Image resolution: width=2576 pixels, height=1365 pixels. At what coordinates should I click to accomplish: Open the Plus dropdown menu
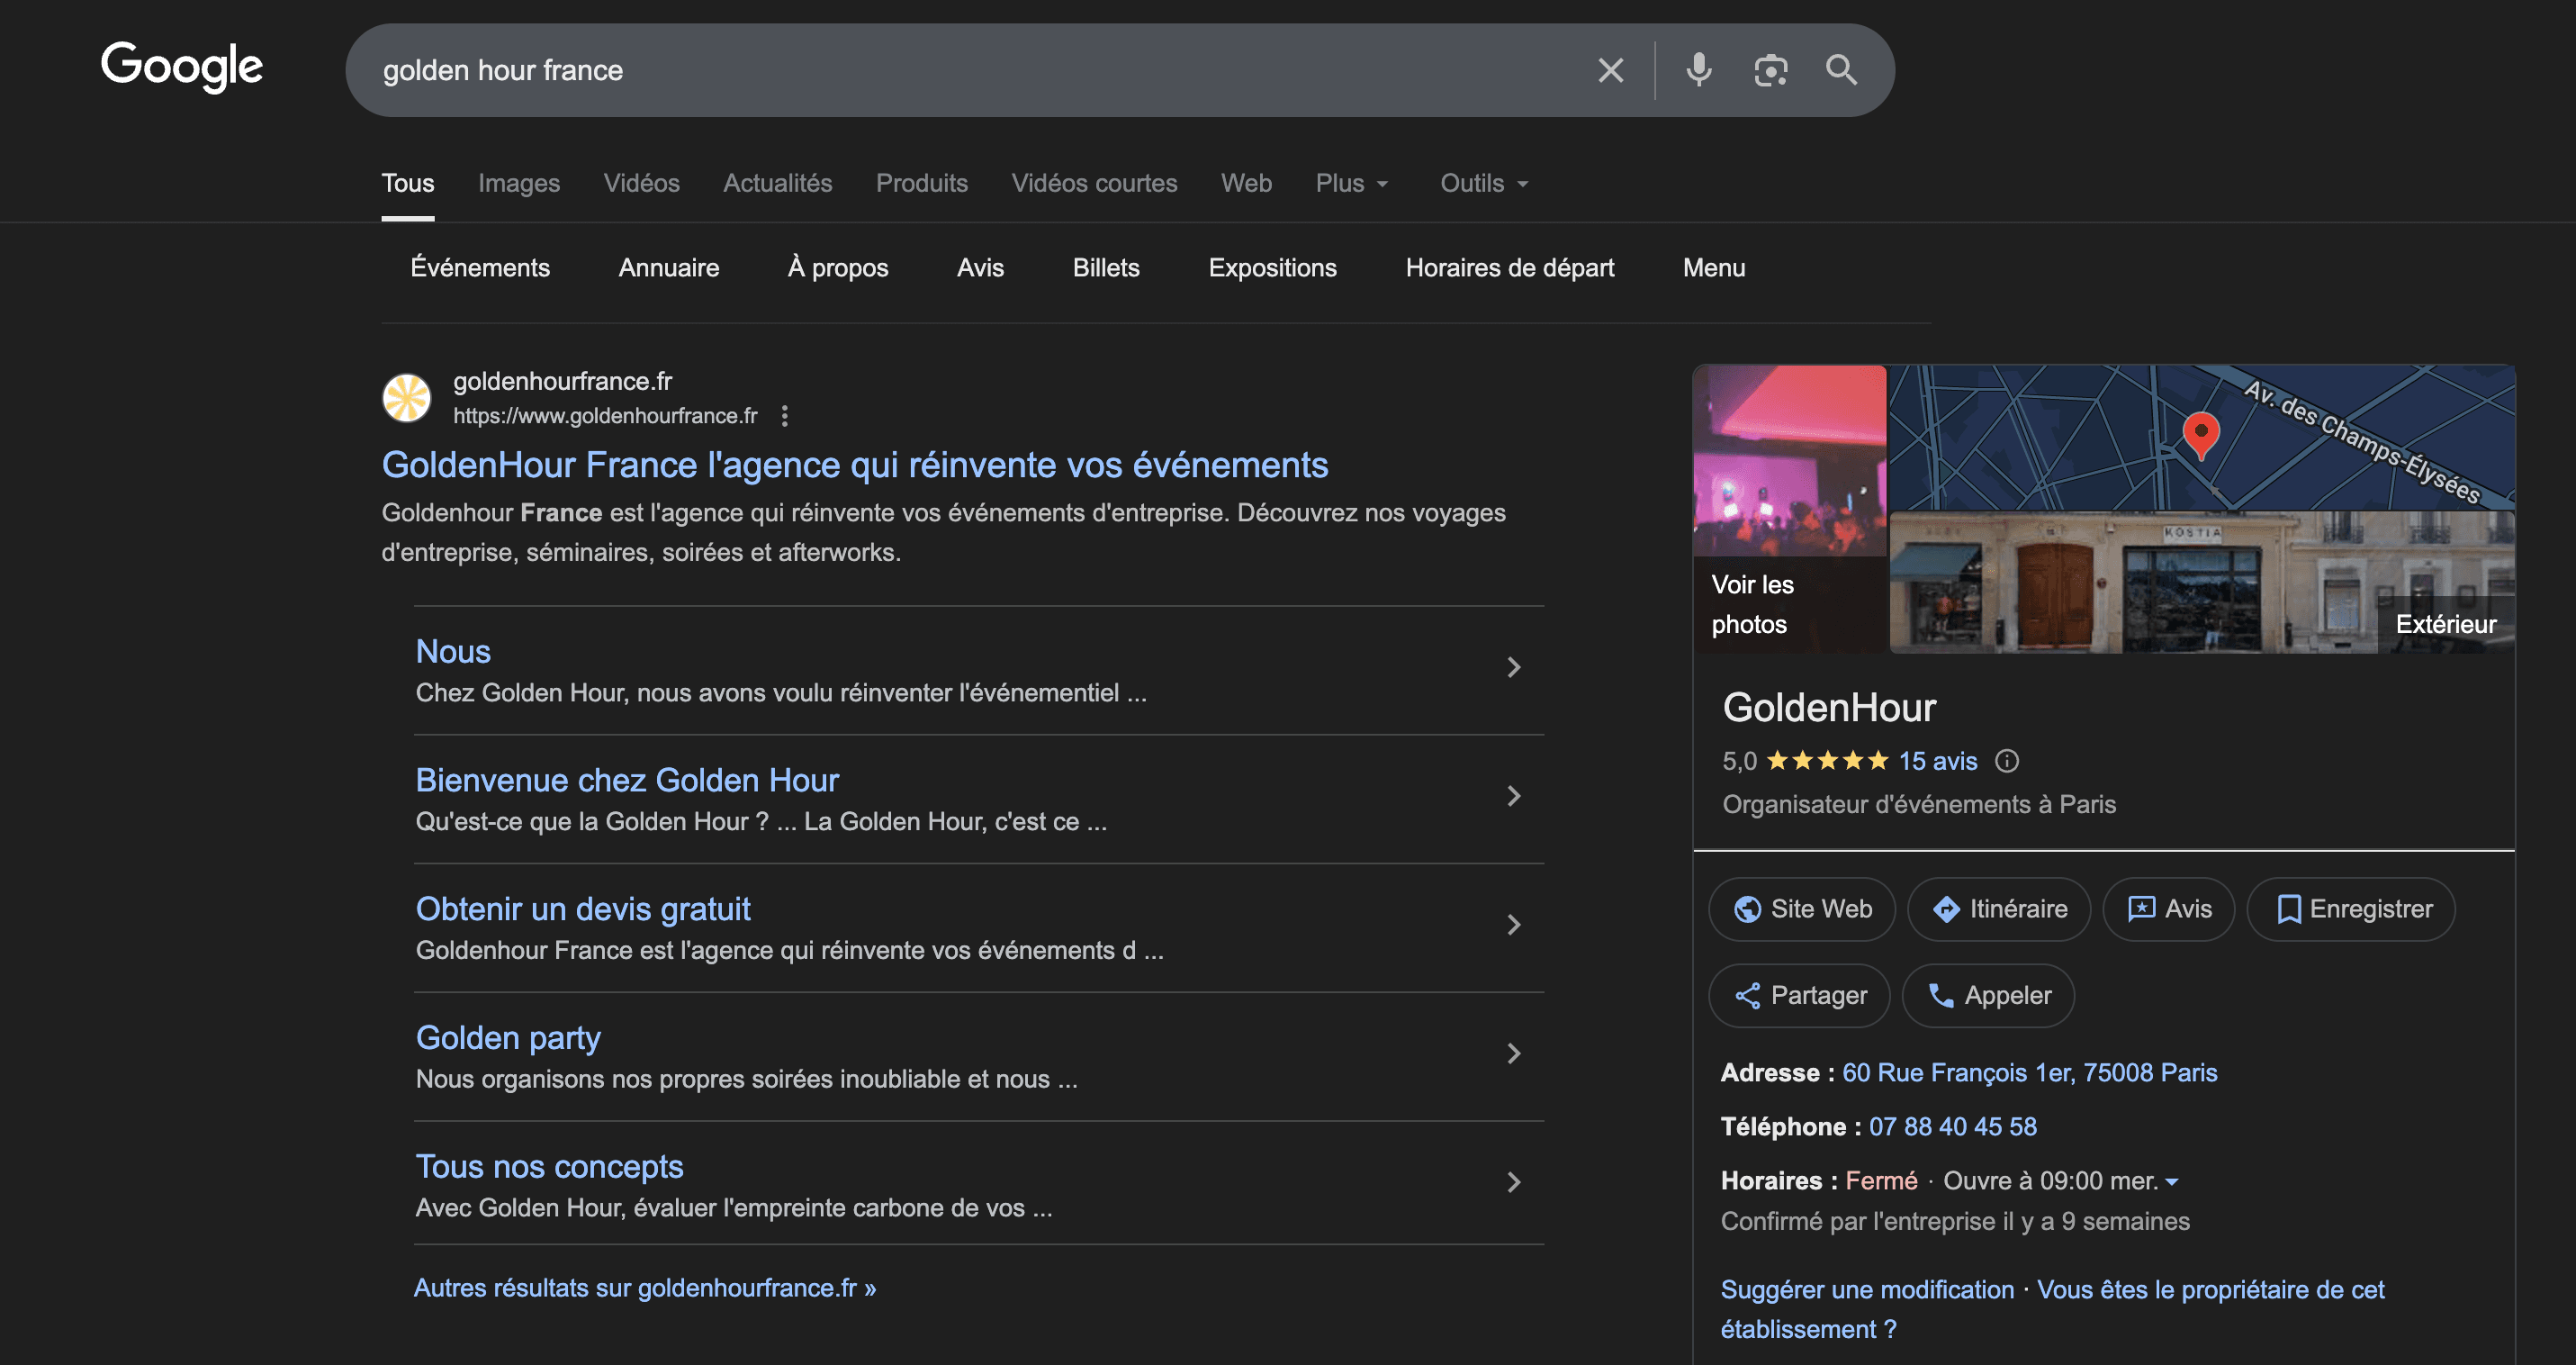1352,183
